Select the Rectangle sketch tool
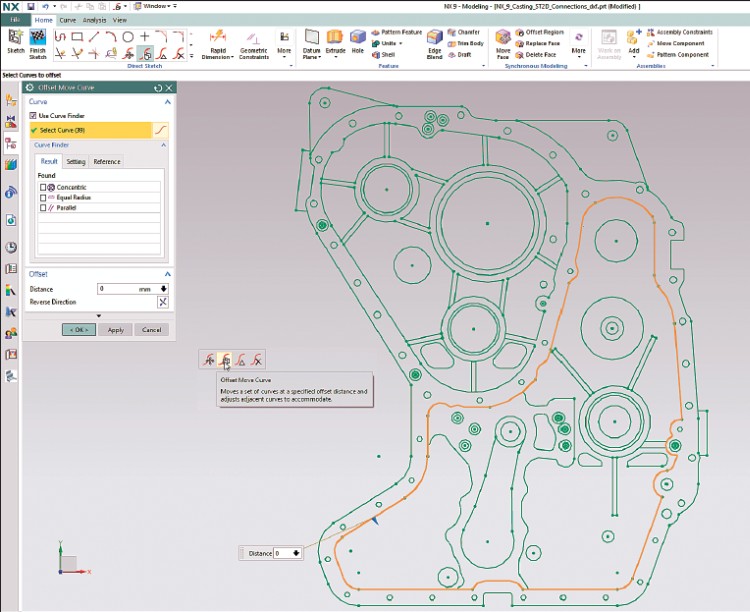750x612 pixels. click(x=78, y=37)
